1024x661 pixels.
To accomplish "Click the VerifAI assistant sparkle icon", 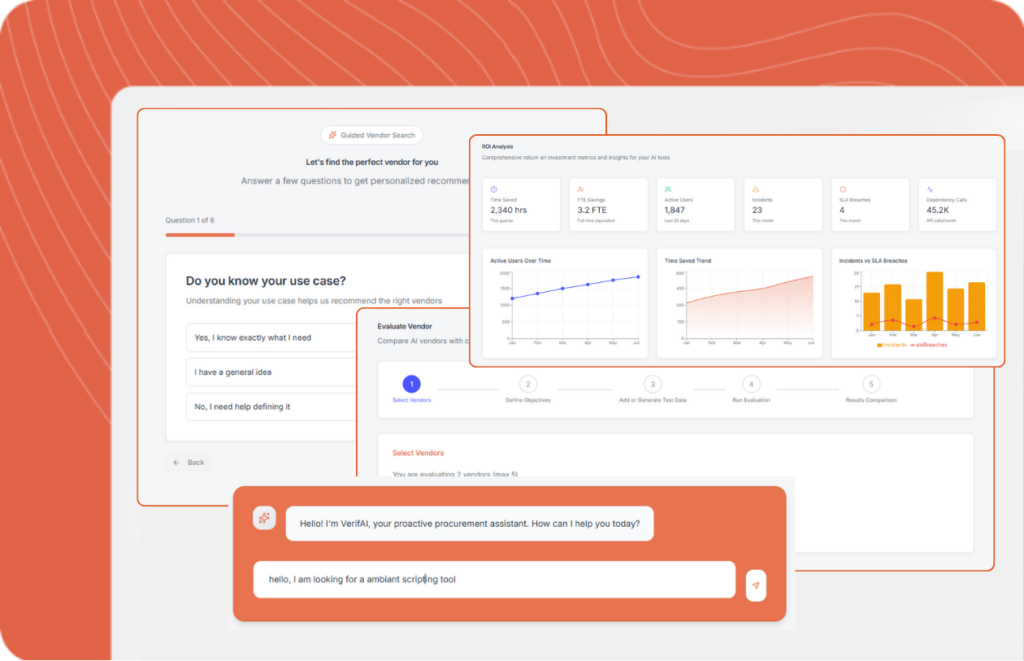I will point(263,517).
